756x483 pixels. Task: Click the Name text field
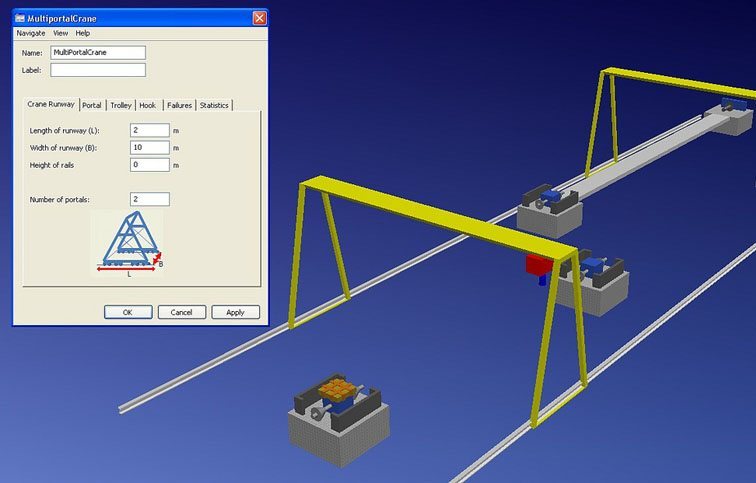click(x=98, y=52)
